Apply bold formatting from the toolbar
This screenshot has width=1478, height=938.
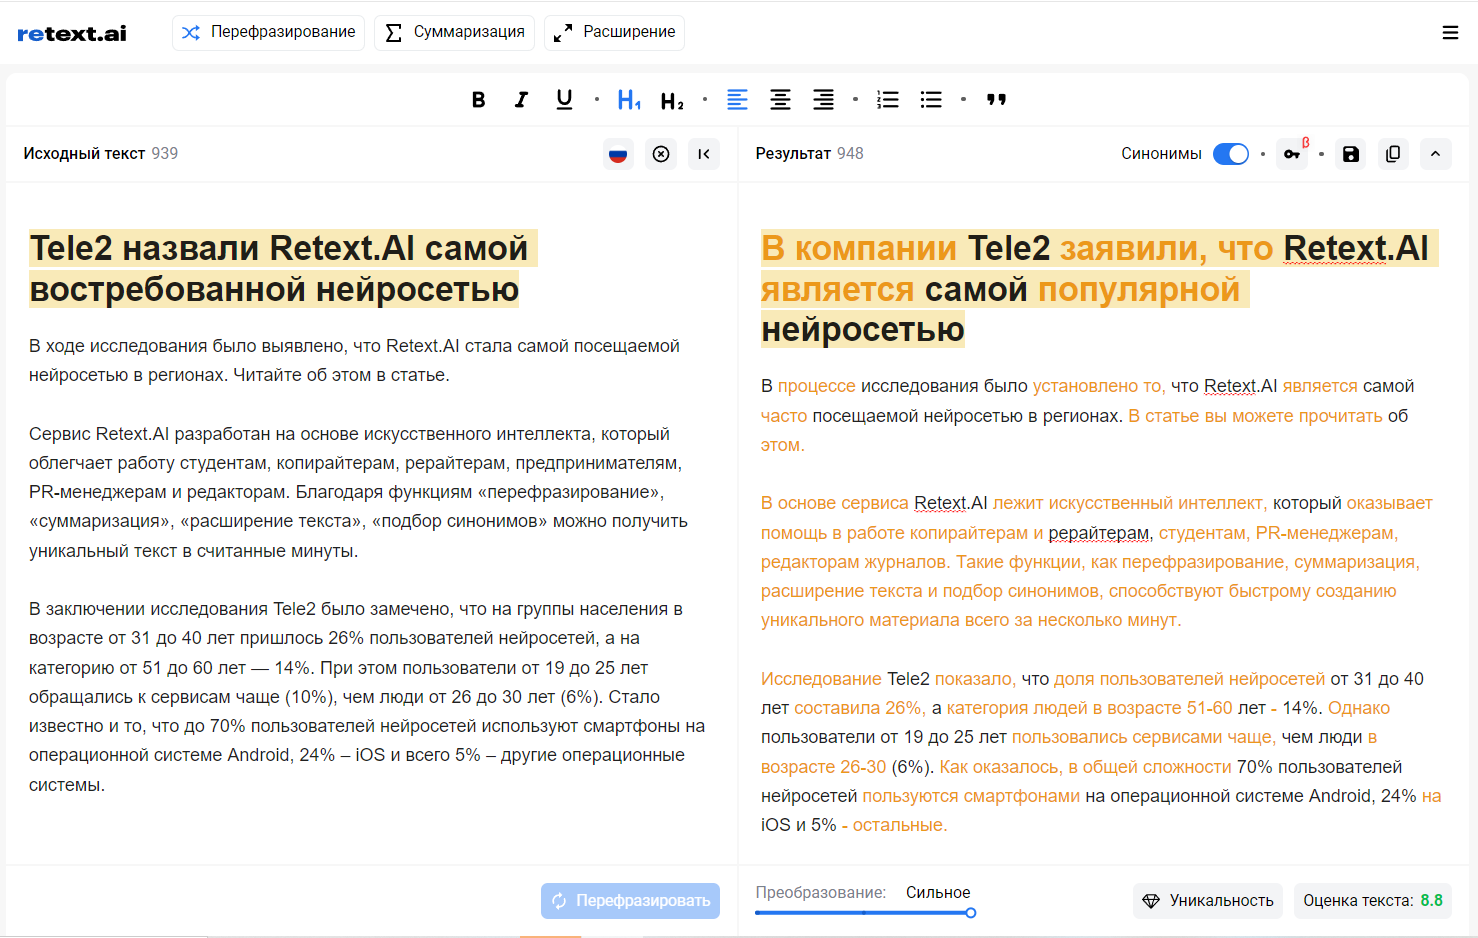click(x=478, y=100)
